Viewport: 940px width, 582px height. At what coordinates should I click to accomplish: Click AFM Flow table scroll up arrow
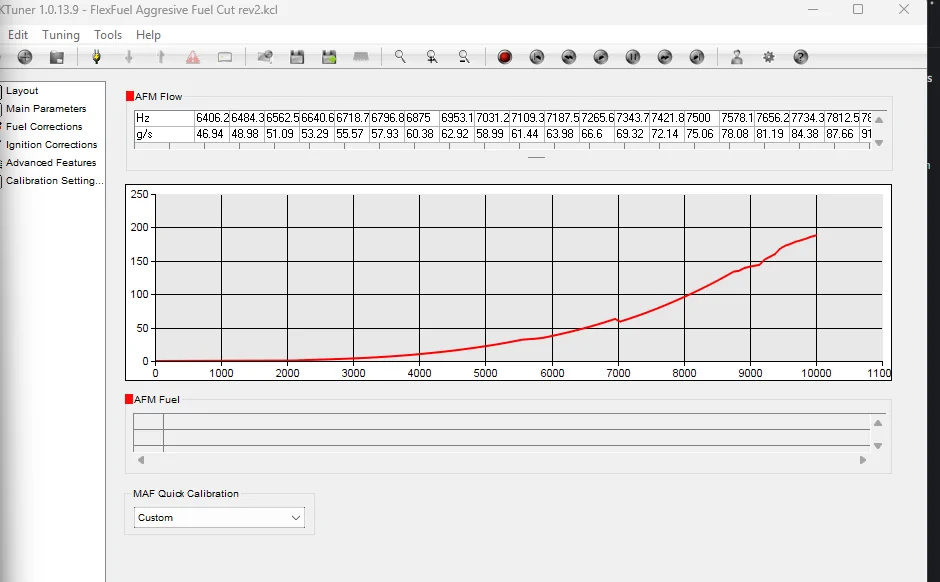(x=879, y=119)
